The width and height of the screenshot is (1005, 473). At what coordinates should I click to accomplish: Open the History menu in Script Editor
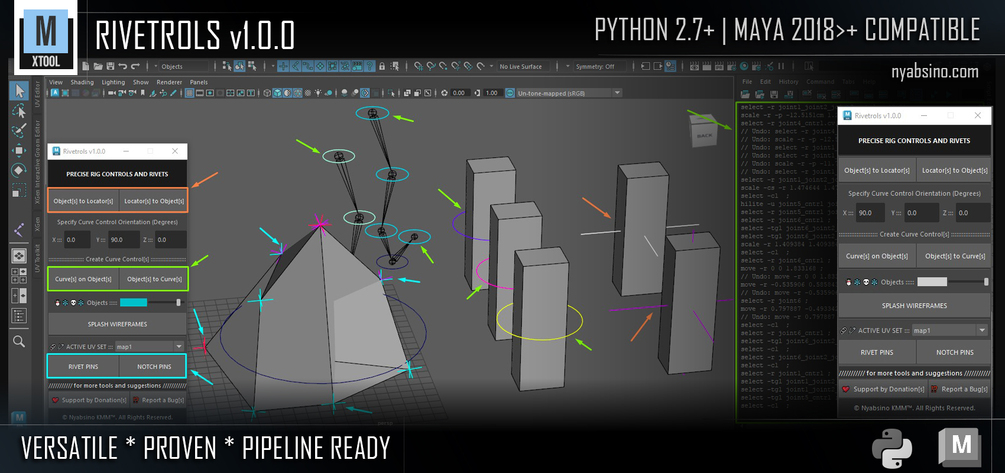tap(788, 82)
